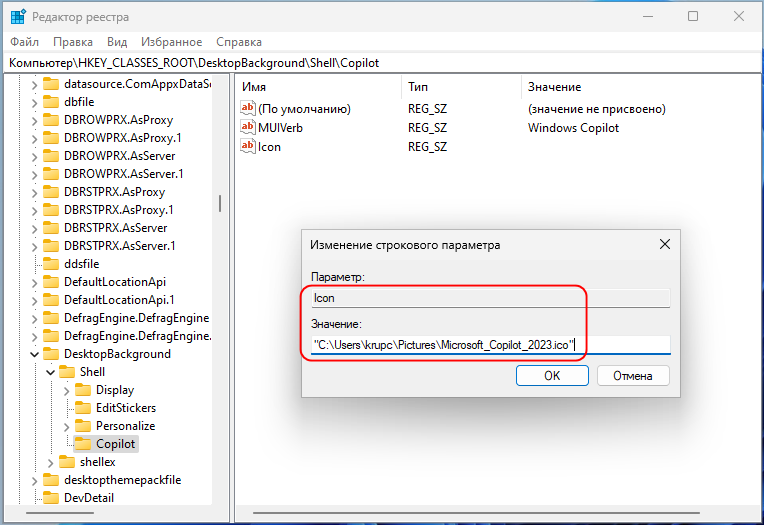Select the DevDetail tree key label
Viewport: 764px width, 525px height.
click(x=89, y=498)
